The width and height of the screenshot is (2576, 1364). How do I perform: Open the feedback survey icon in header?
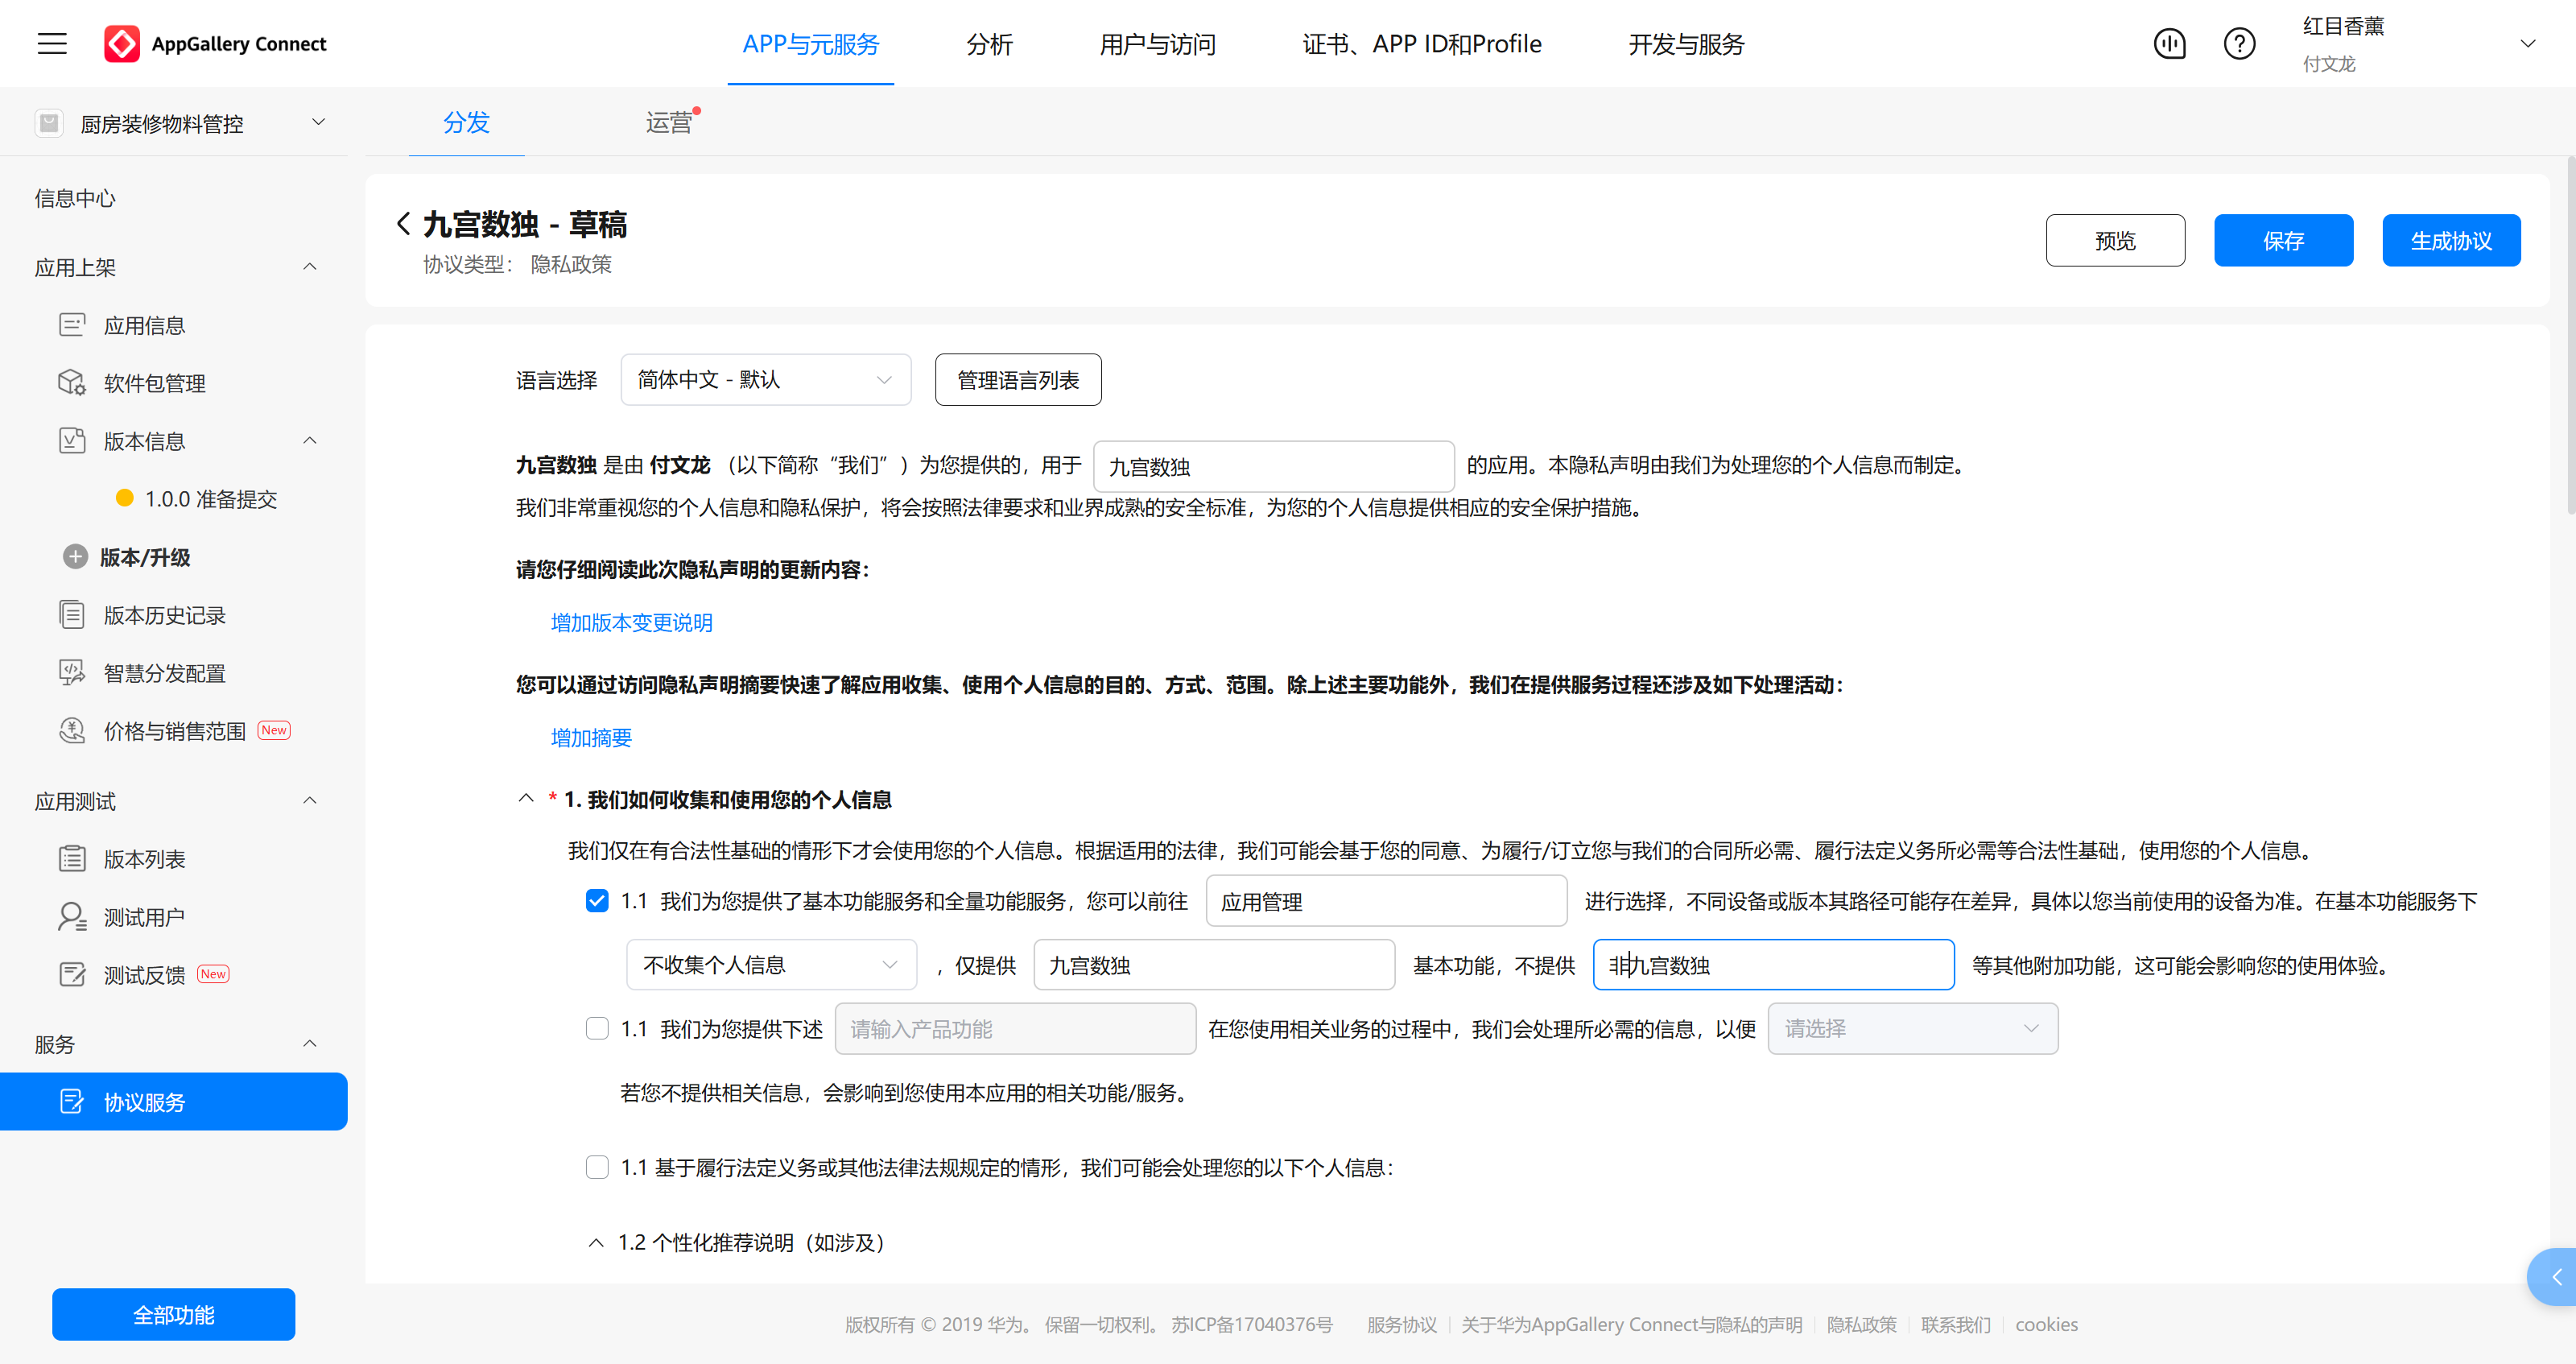(2169, 43)
